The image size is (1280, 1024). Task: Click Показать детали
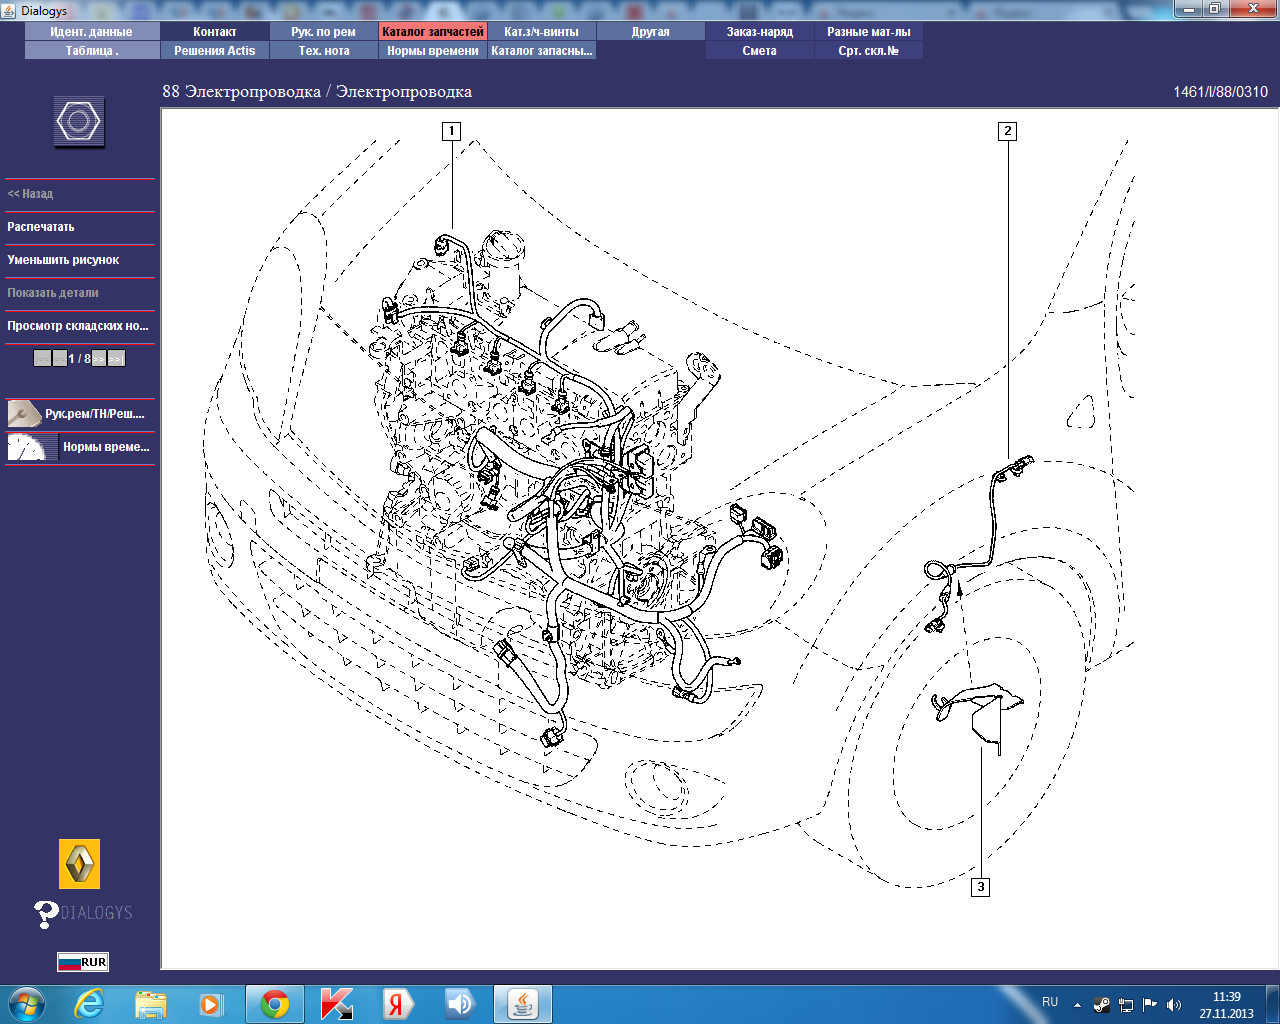pos(53,293)
